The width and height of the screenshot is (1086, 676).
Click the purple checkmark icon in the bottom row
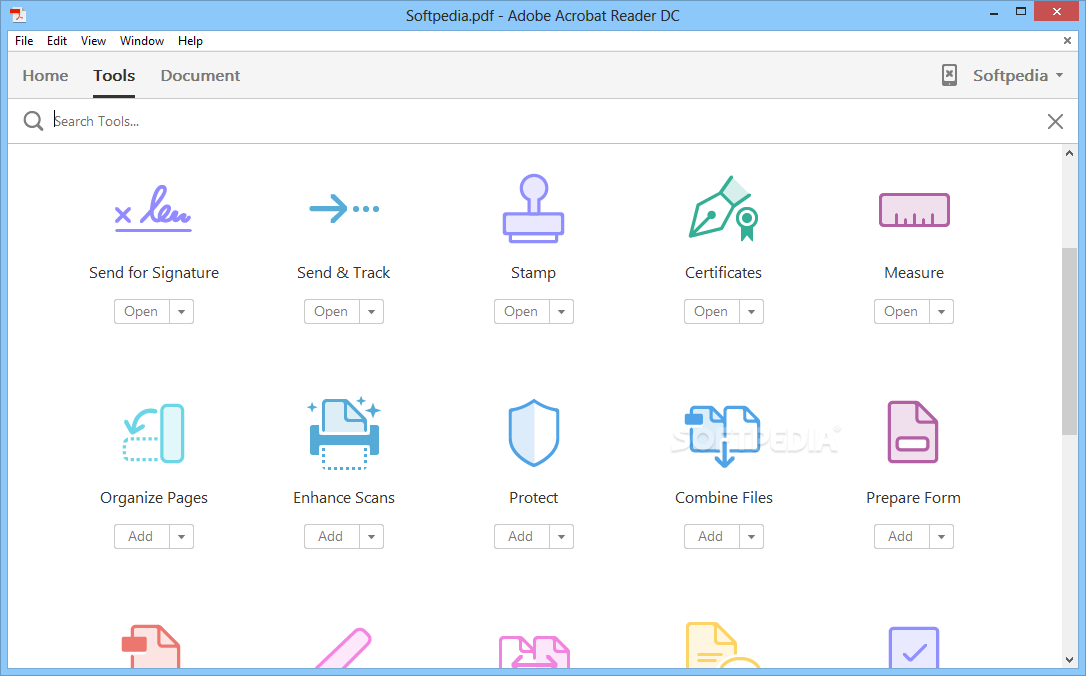[x=914, y=648]
